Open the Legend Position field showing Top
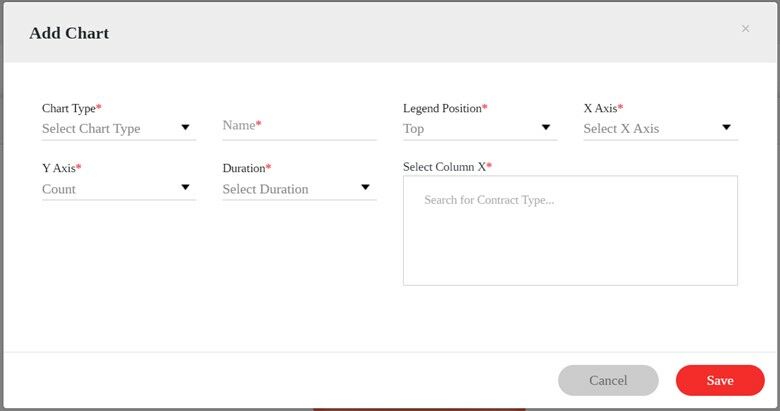The width and height of the screenshot is (780, 411). click(465, 128)
